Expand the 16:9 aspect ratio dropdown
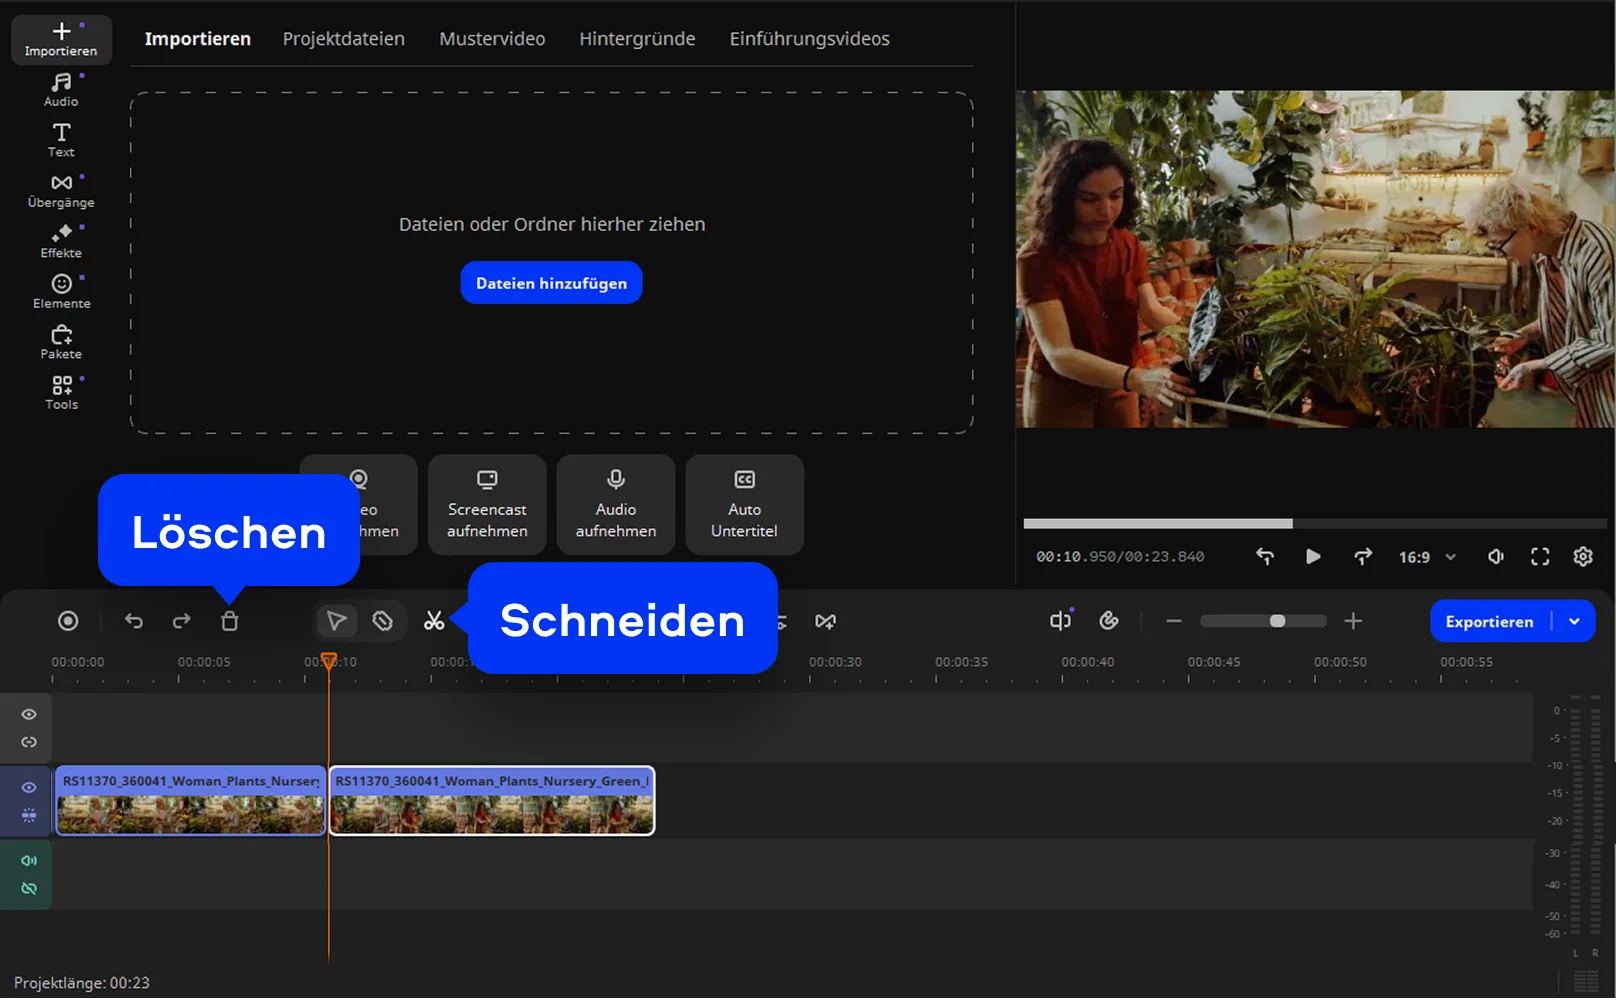Screen dimensions: 1616x1000 point(1427,557)
